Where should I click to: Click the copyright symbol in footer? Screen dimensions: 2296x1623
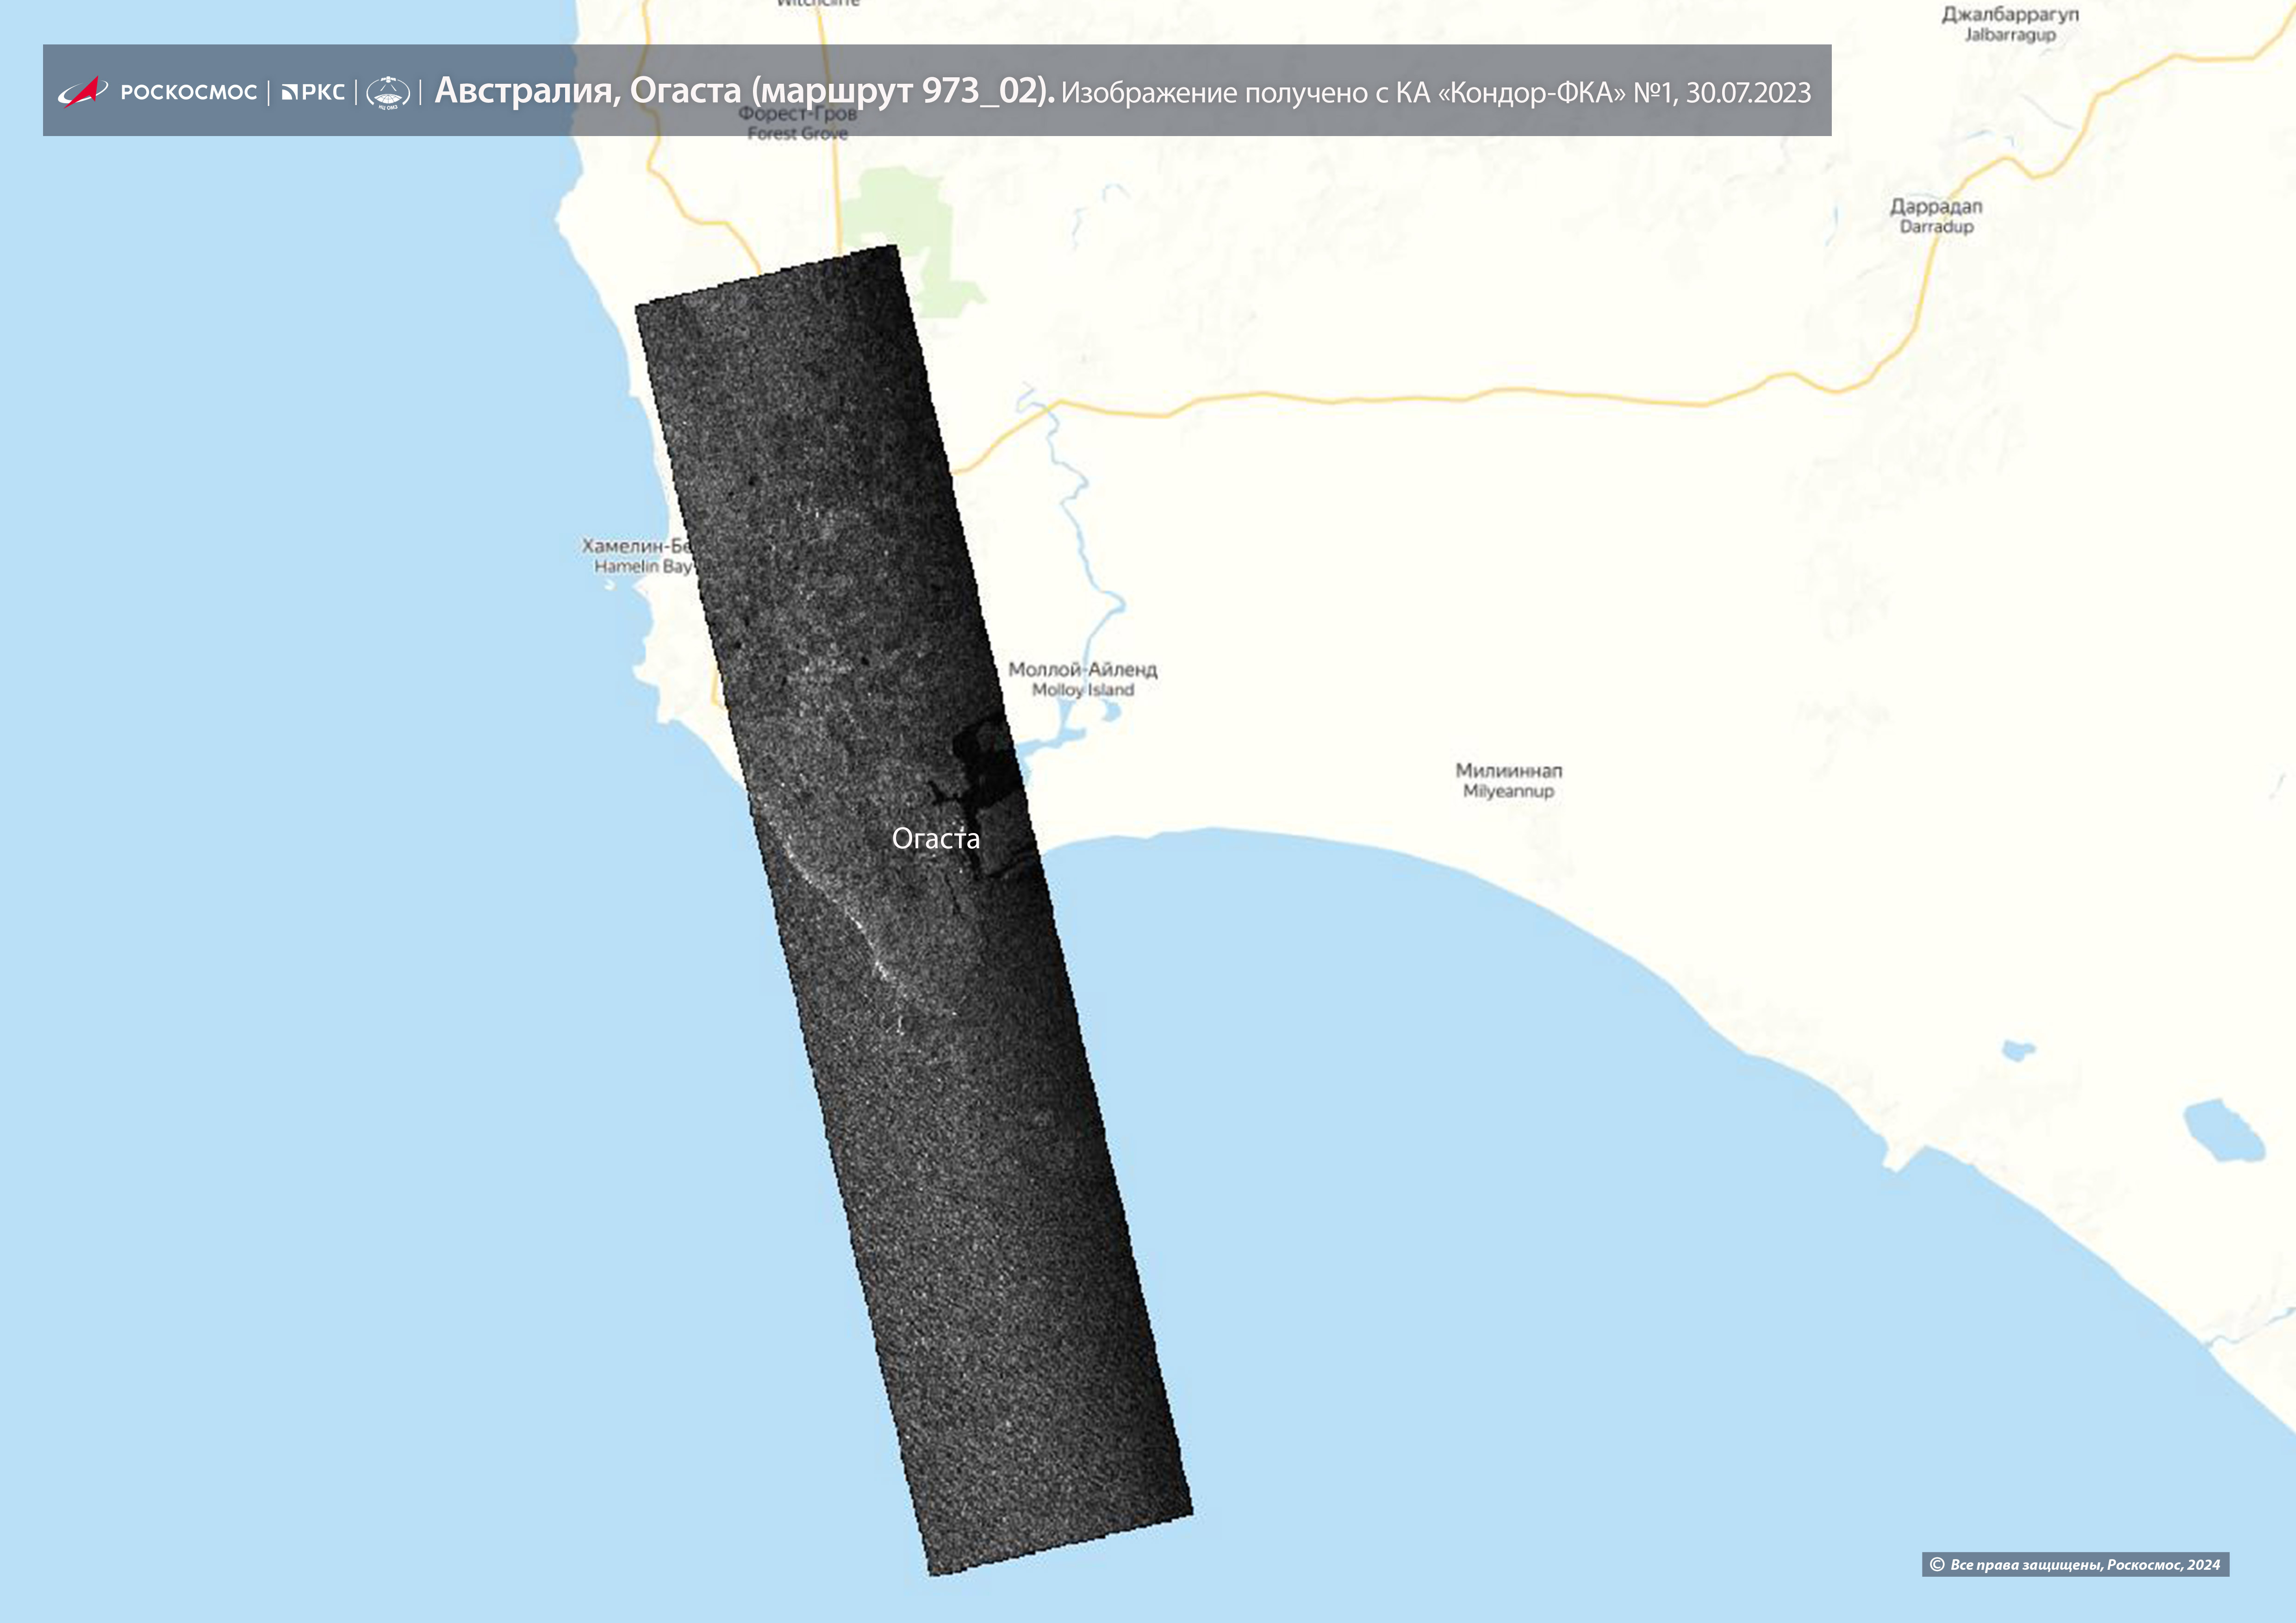click(1937, 1565)
